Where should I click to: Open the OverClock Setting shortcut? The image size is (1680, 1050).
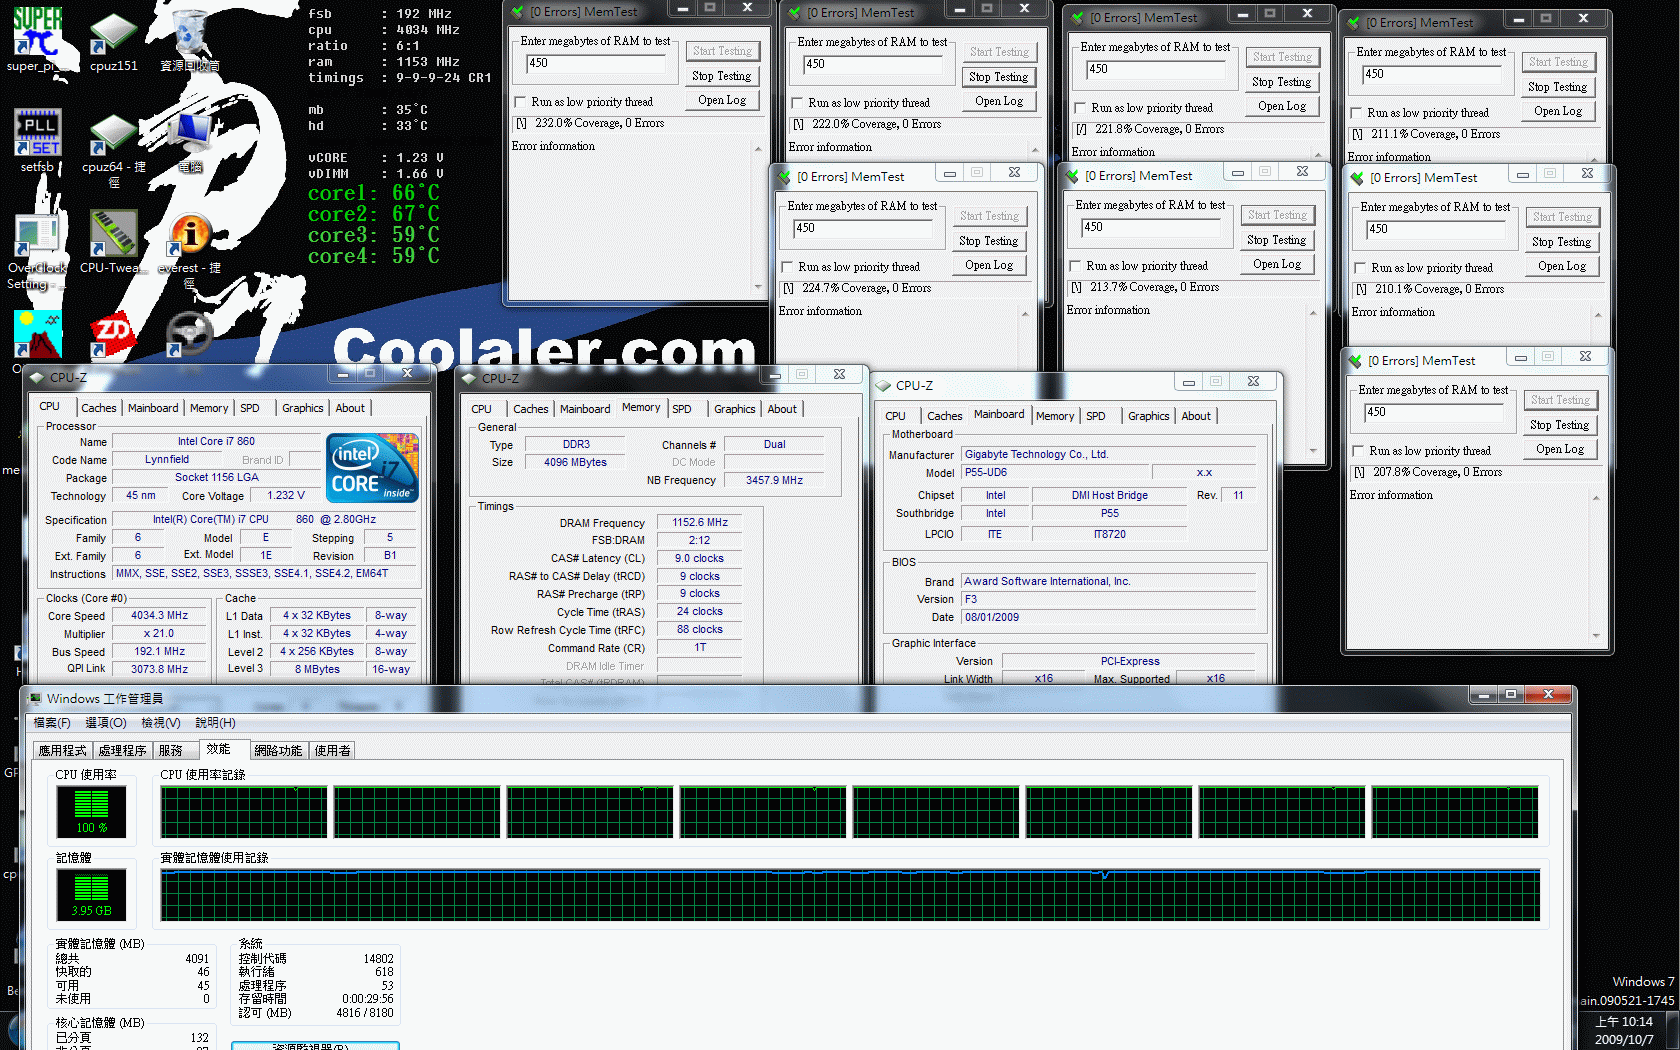click(x=37, y=252)
